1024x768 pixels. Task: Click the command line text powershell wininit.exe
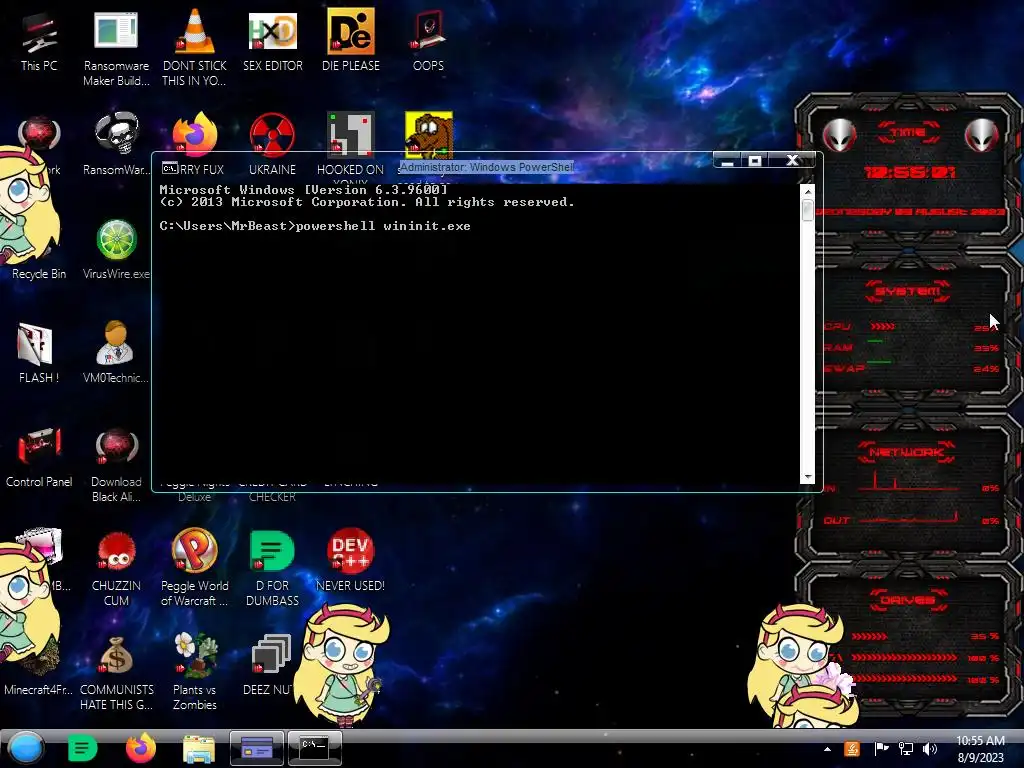point(383,226)
